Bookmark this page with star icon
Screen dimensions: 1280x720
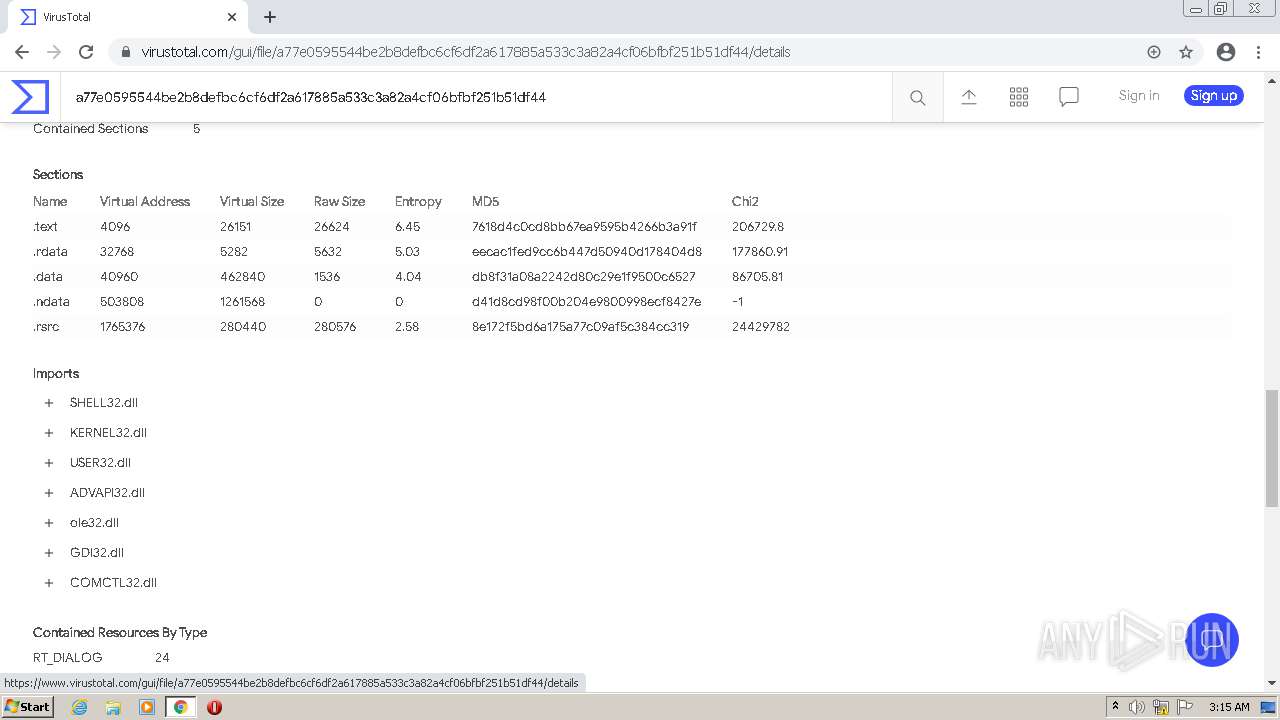1186,52
